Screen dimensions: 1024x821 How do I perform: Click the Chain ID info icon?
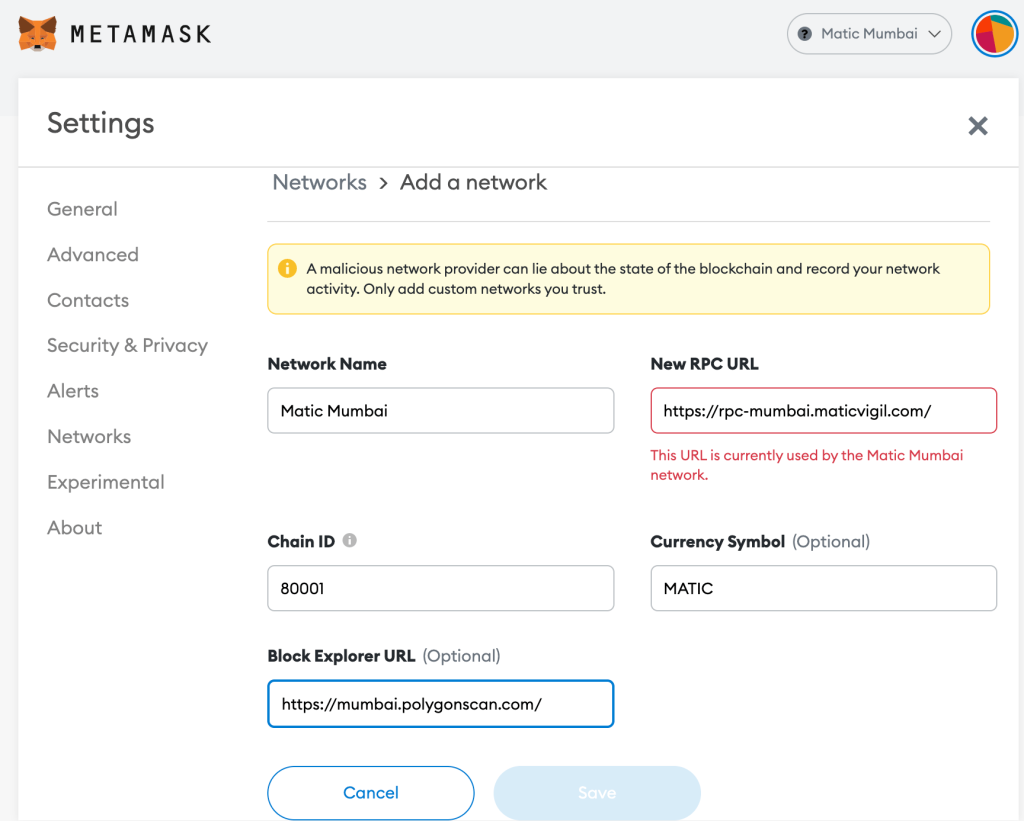tap(349, 540)
